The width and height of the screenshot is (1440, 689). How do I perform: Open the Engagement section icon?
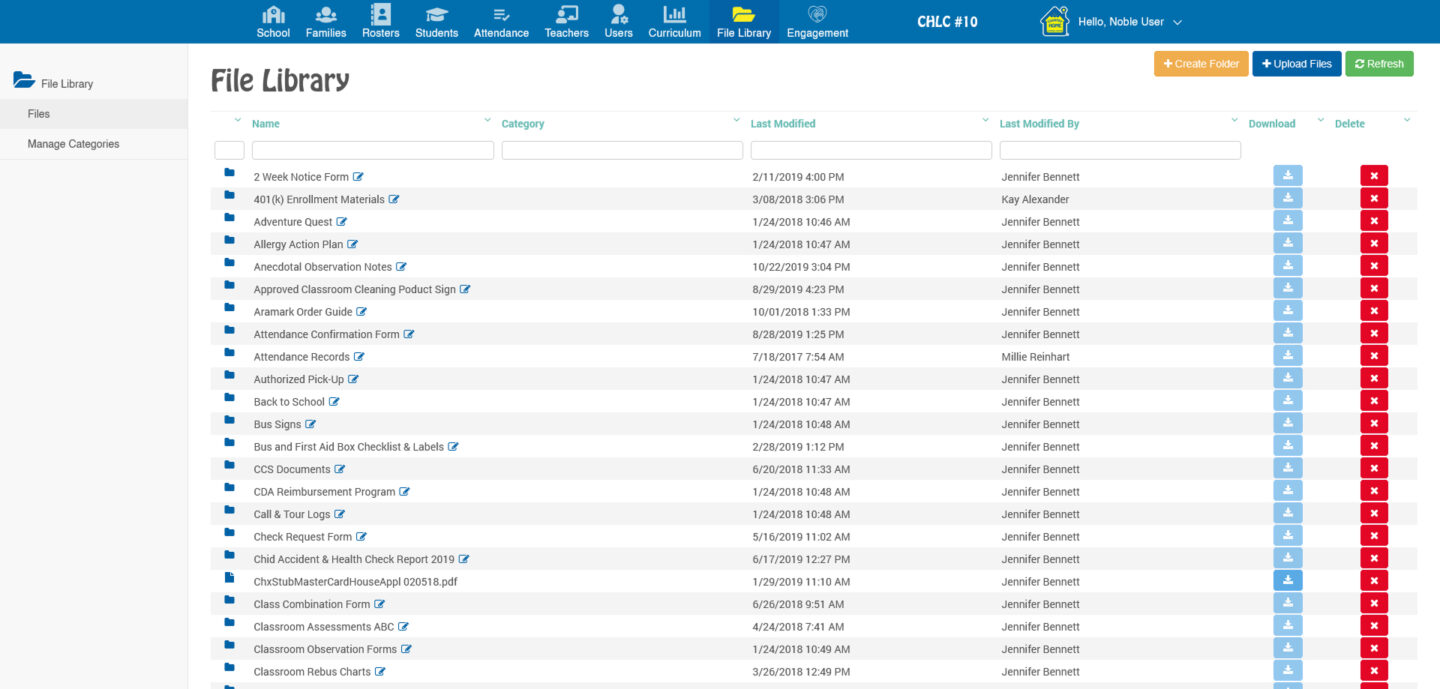pyautogui.click(x=817, y=15)
